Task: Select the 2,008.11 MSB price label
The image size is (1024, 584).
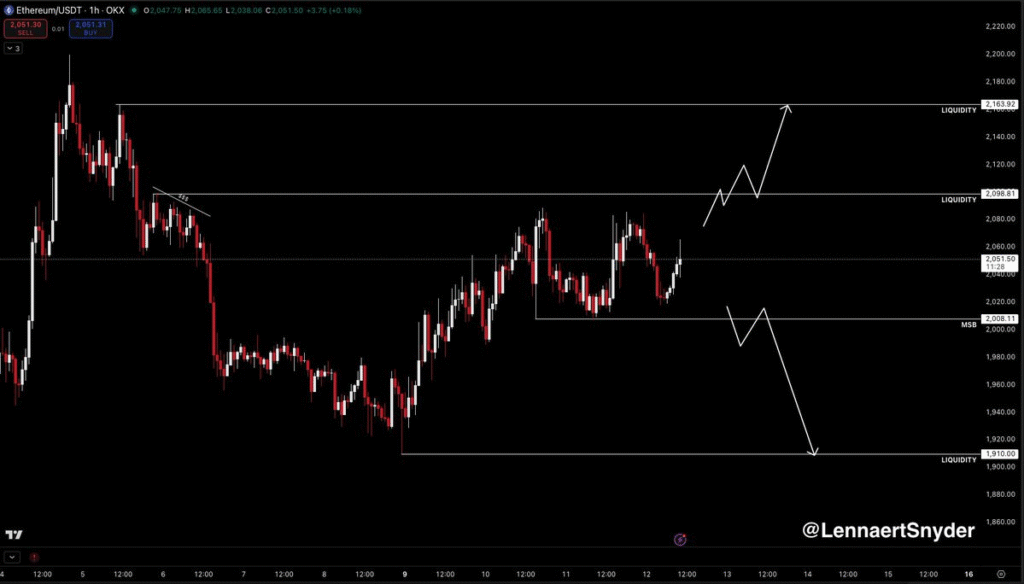Action: [x=999, y=318]
